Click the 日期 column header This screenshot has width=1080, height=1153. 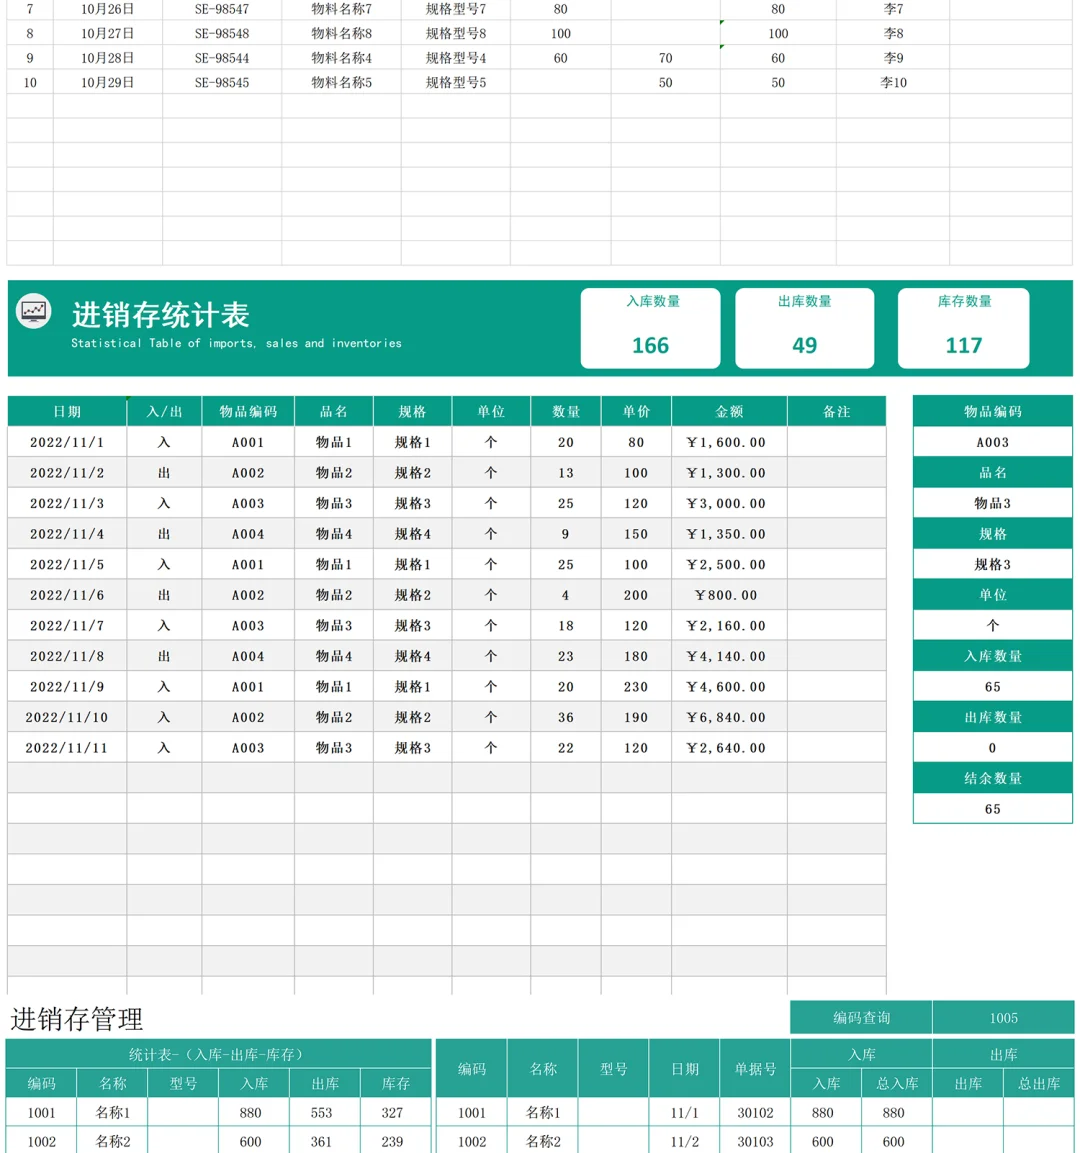67,411
